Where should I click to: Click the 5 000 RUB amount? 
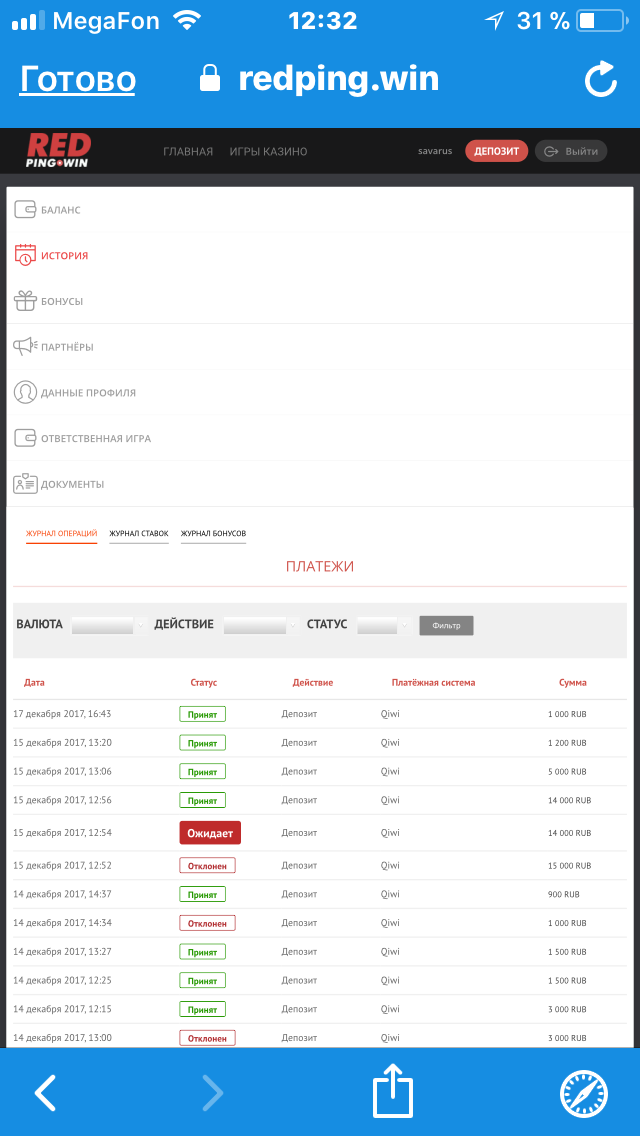(567, 772)
